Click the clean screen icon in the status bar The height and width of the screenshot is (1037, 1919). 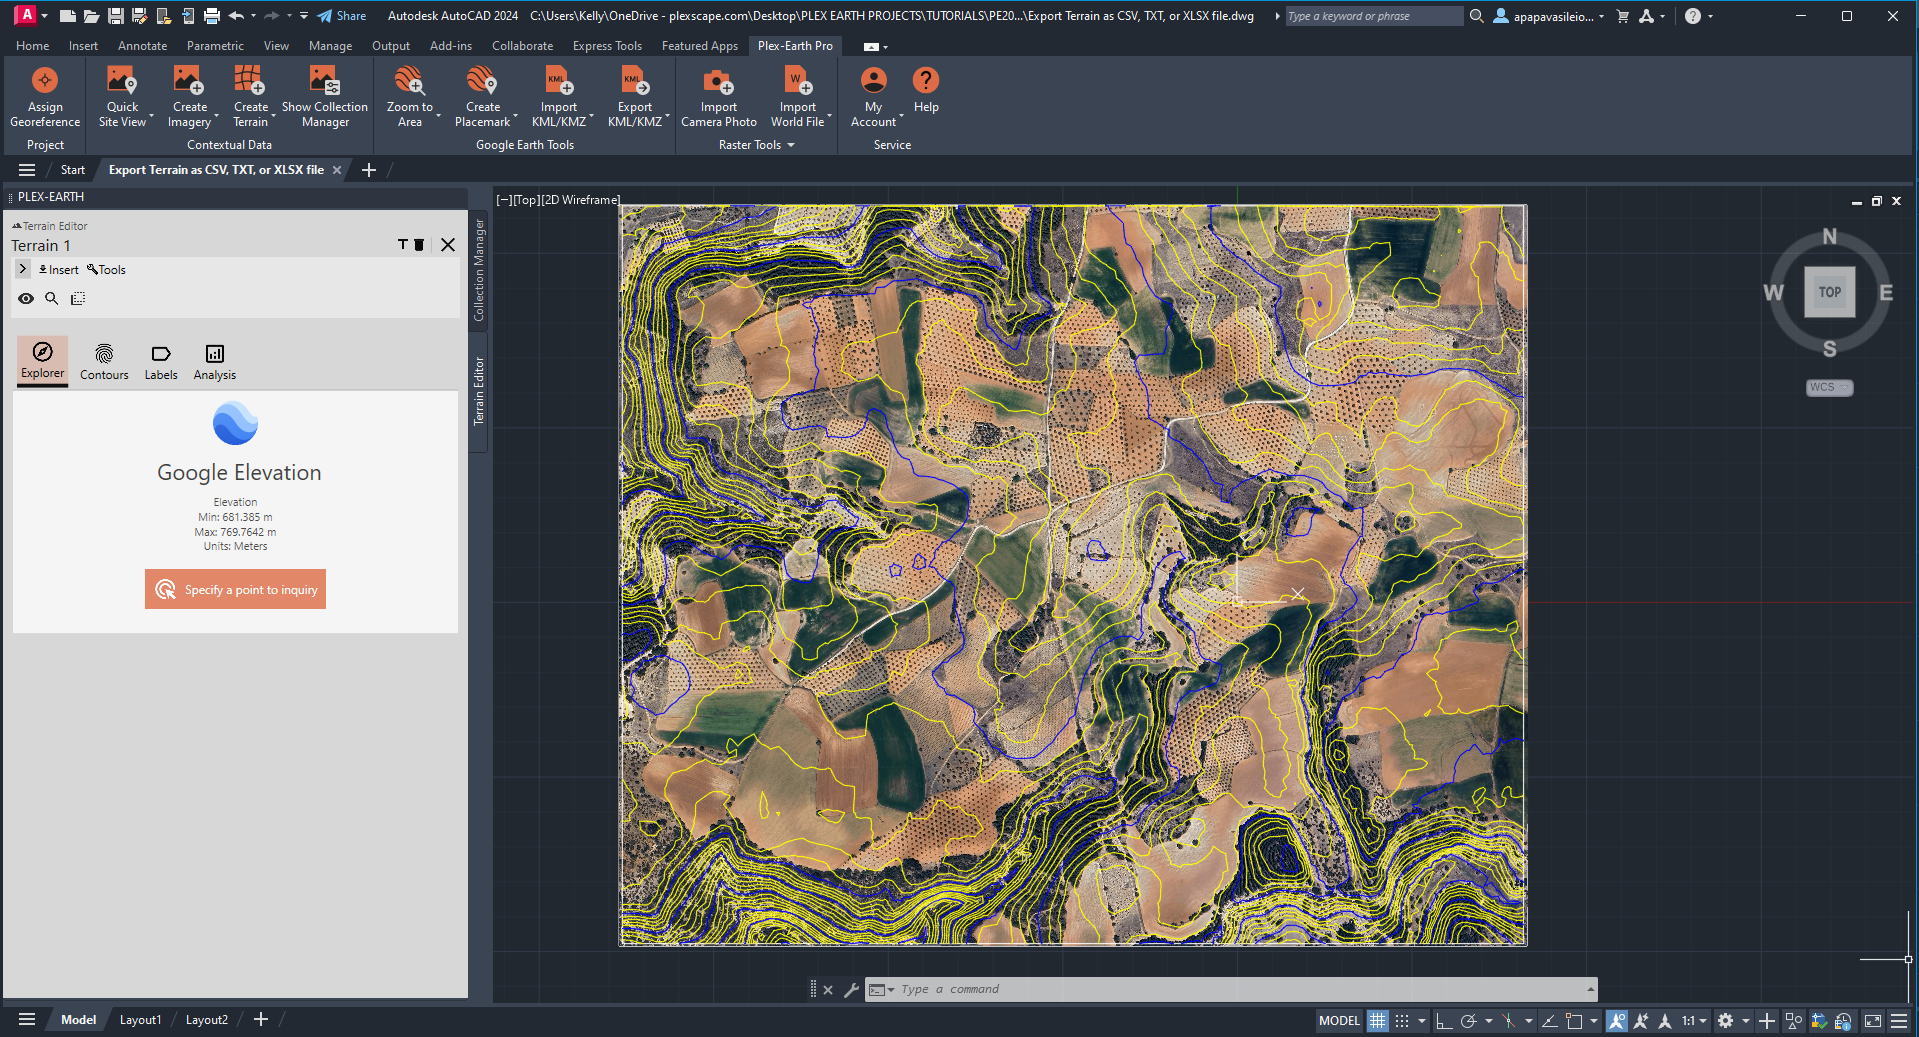1873,1021
